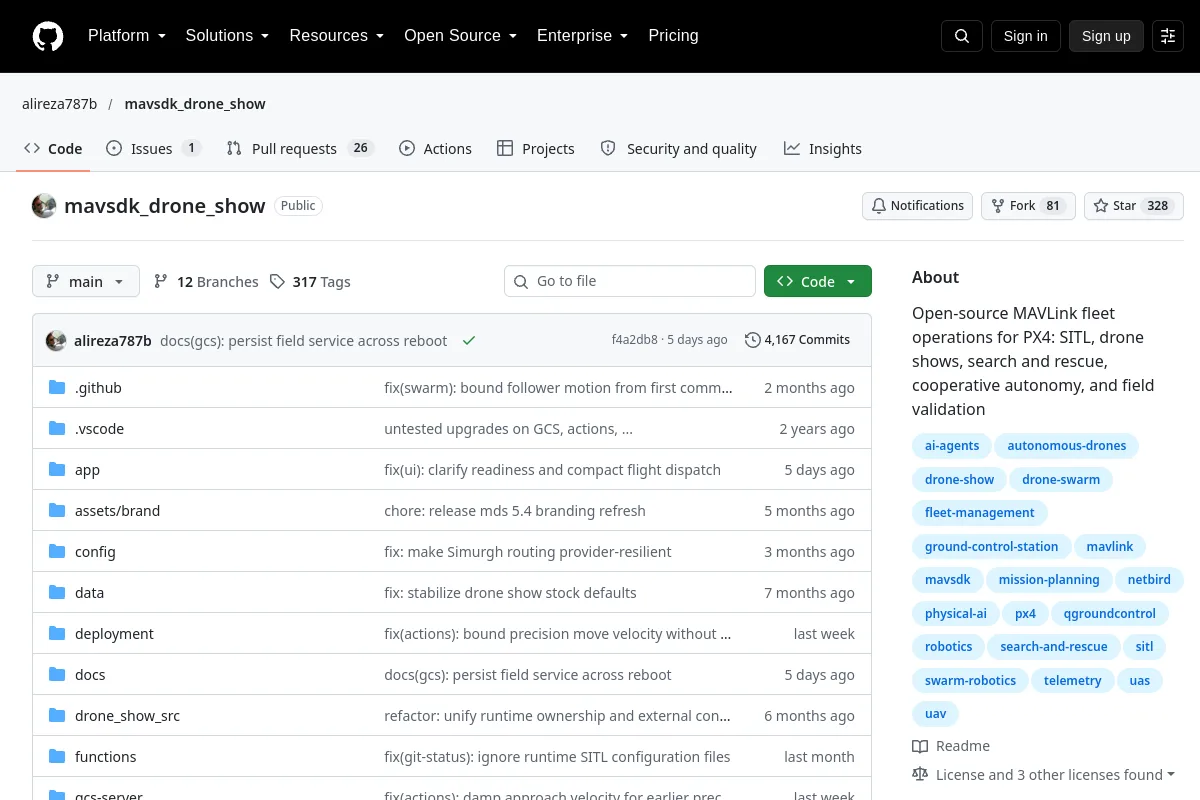The height and width of the screenshot is (800, 1200).
Task: Click the Notifications bell button
Action: pyautogui.click(x=918, y=206)
